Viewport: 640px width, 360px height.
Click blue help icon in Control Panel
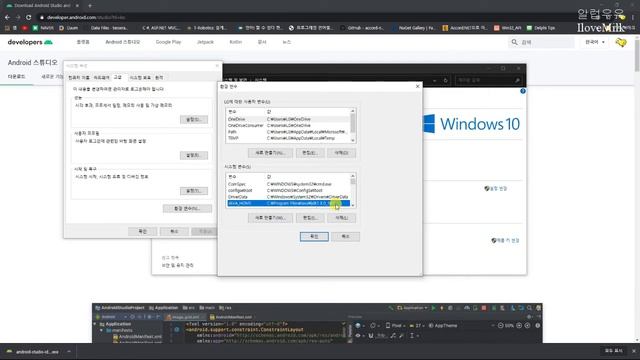point(523,91)
